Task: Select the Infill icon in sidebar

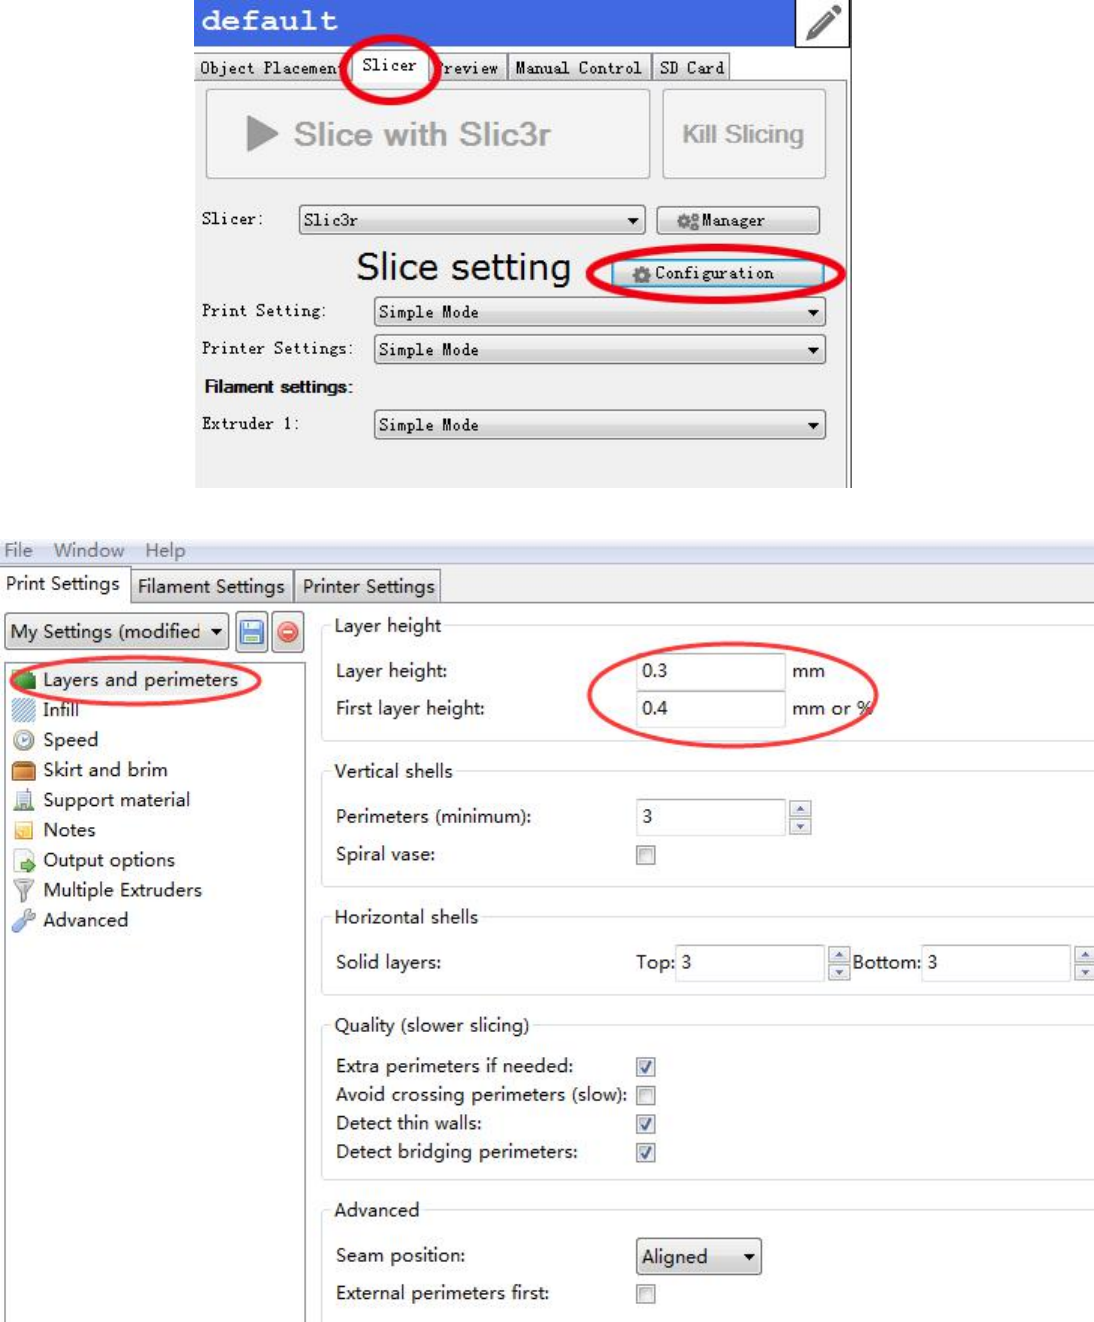Action: click(x=24, y=710)
